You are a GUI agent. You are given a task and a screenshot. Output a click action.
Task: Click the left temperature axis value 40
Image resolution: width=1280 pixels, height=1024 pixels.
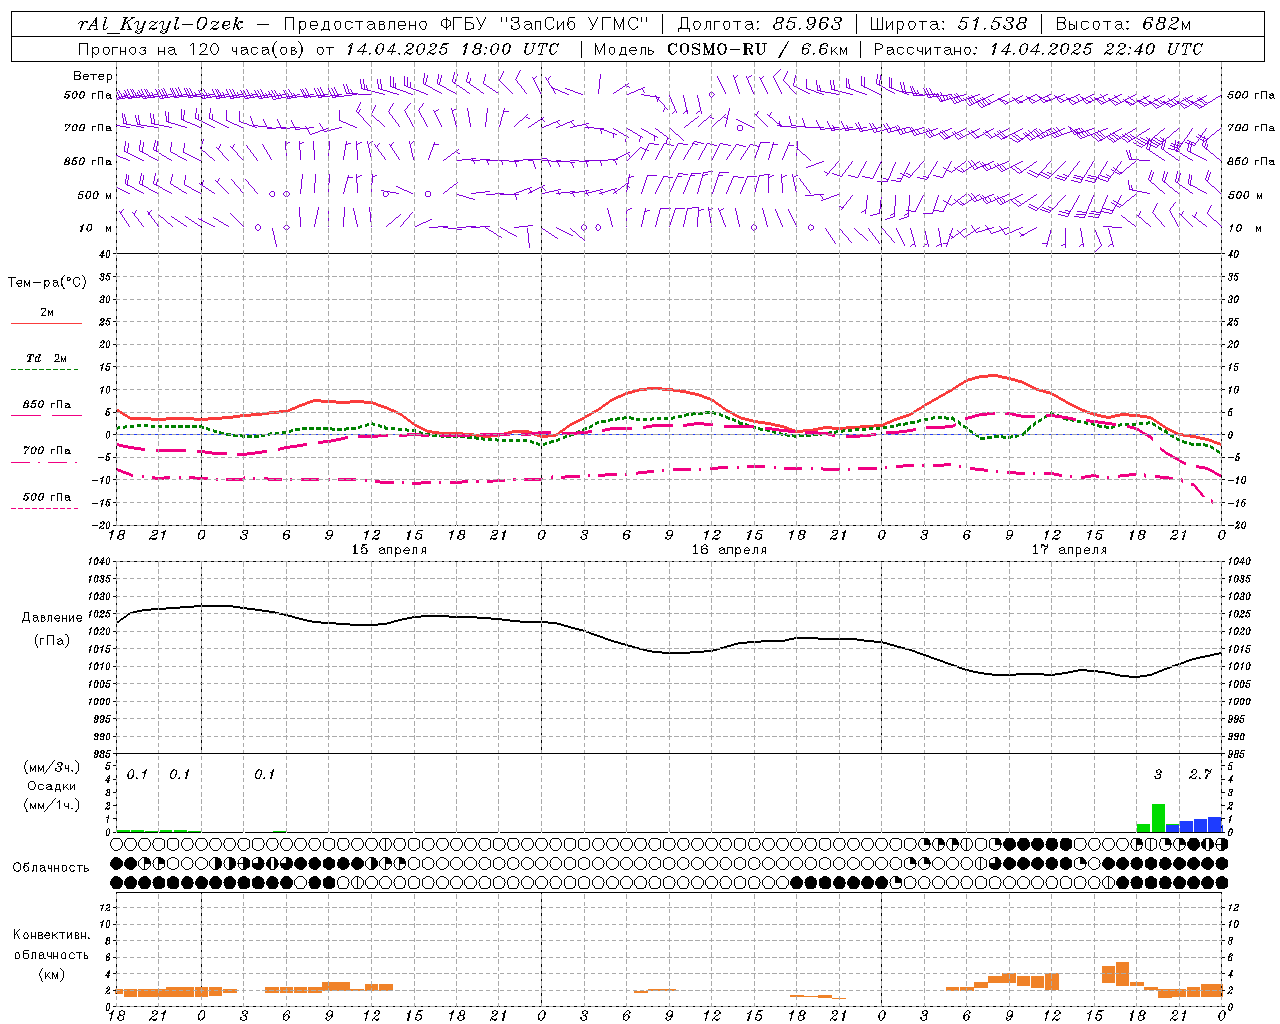pyautogui.click(x=106, y=255)
